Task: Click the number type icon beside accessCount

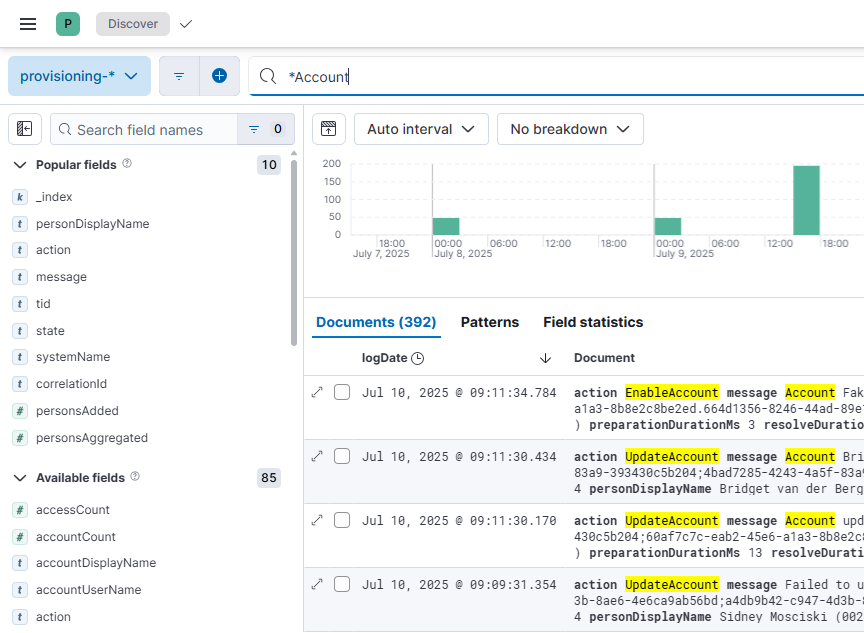Action: (x=20, y=510)
